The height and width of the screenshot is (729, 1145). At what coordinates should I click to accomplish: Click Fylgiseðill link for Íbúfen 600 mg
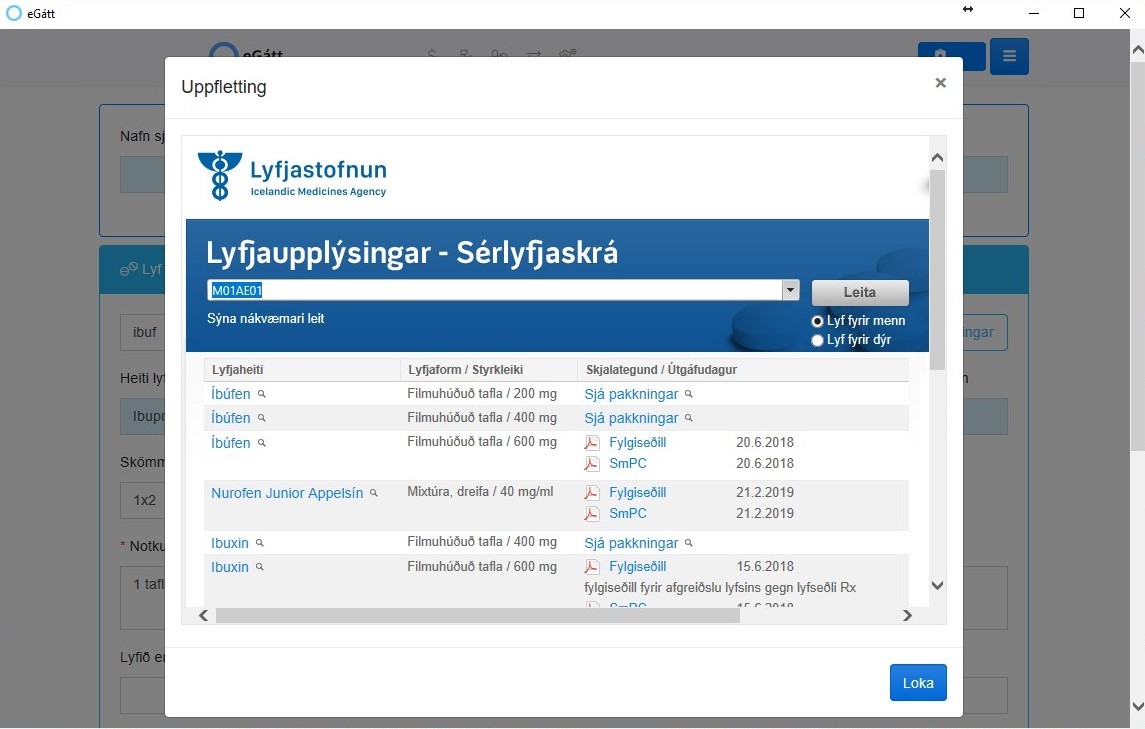click(637, 443)
